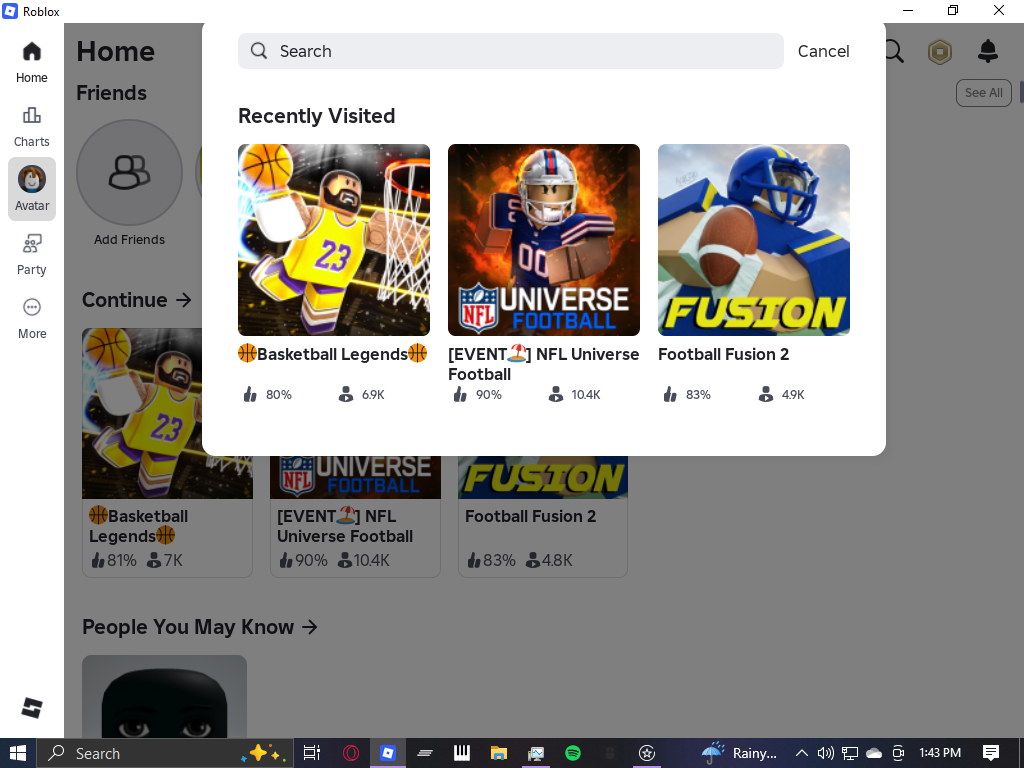This screenshot has width=1024, height=768.
Task: Open the Party section
Action: [31, 255]
